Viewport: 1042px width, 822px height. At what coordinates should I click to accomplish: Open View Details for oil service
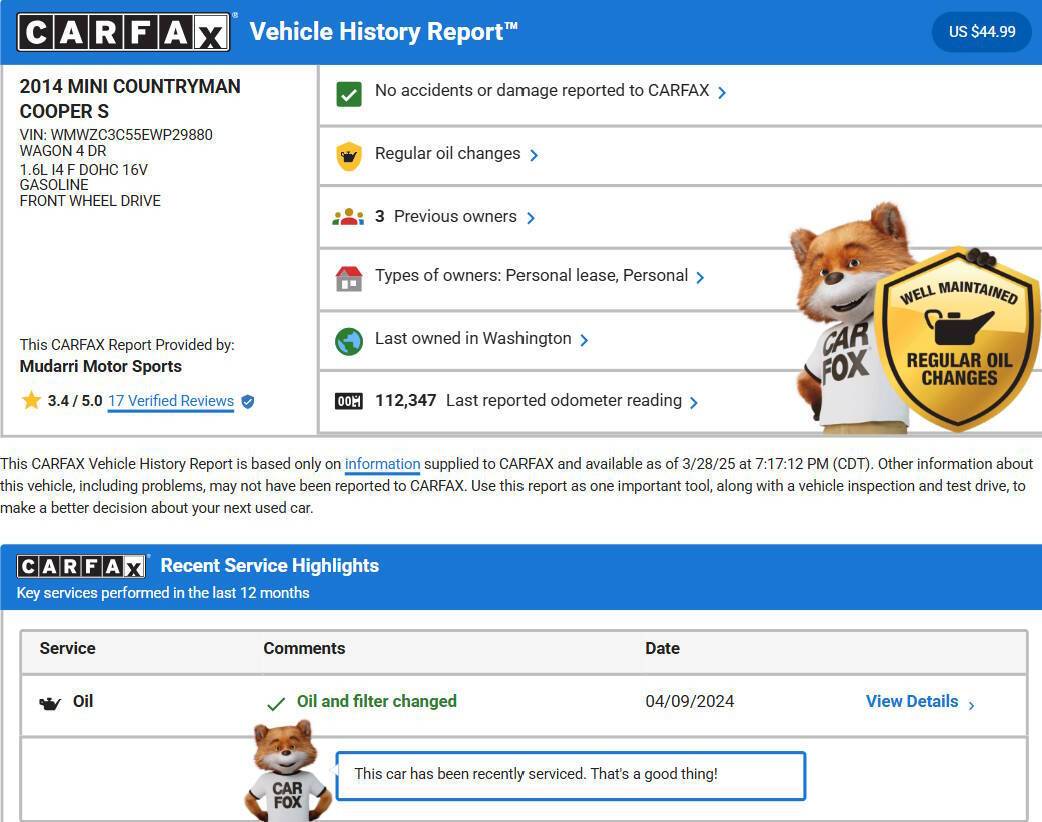point(912,701)
